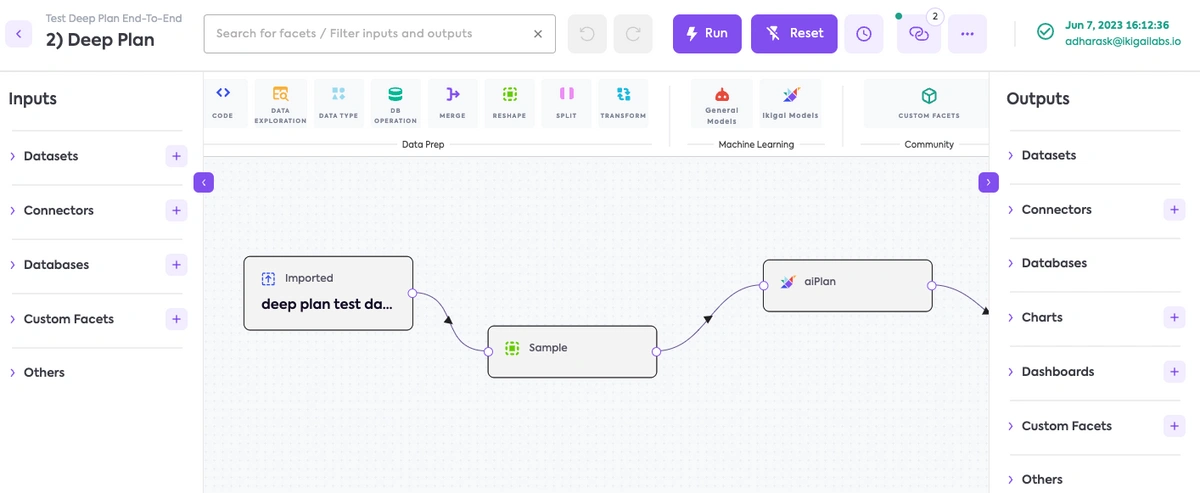Open the more options ellipsis menu
The width and height of the screenshot is (1200, 493).
click(x=967, y=34)
